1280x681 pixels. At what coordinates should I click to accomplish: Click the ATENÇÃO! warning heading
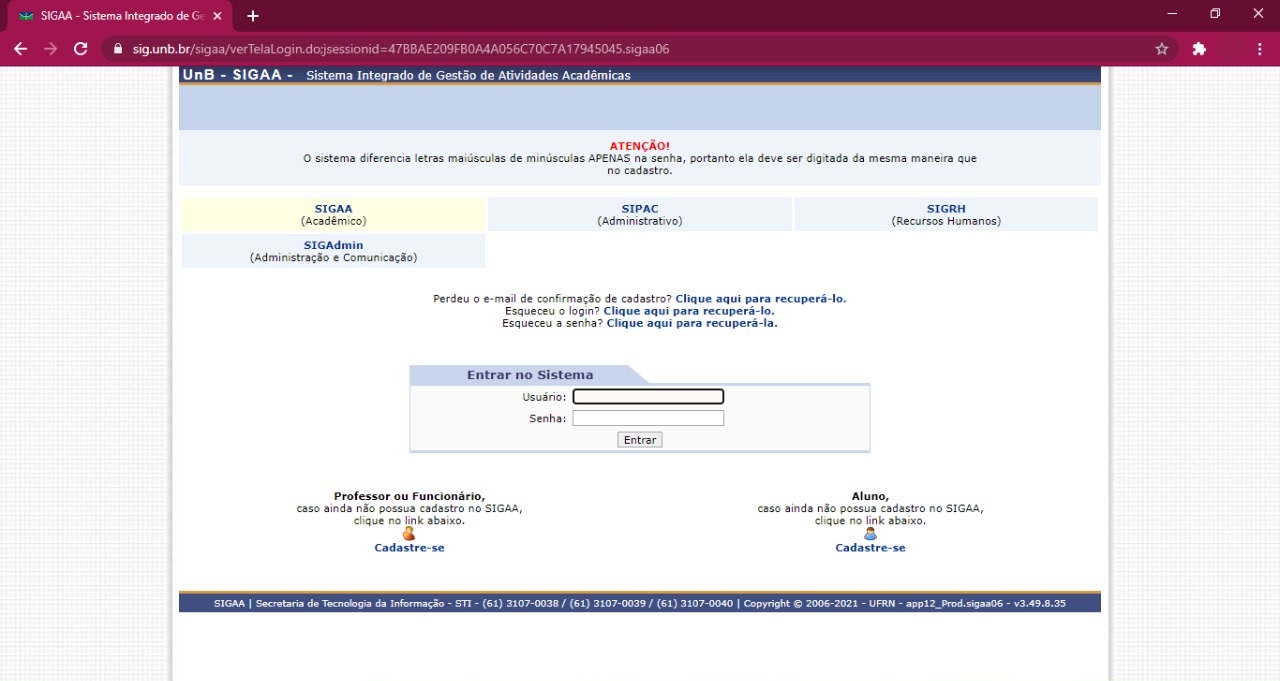pos(640,146)
